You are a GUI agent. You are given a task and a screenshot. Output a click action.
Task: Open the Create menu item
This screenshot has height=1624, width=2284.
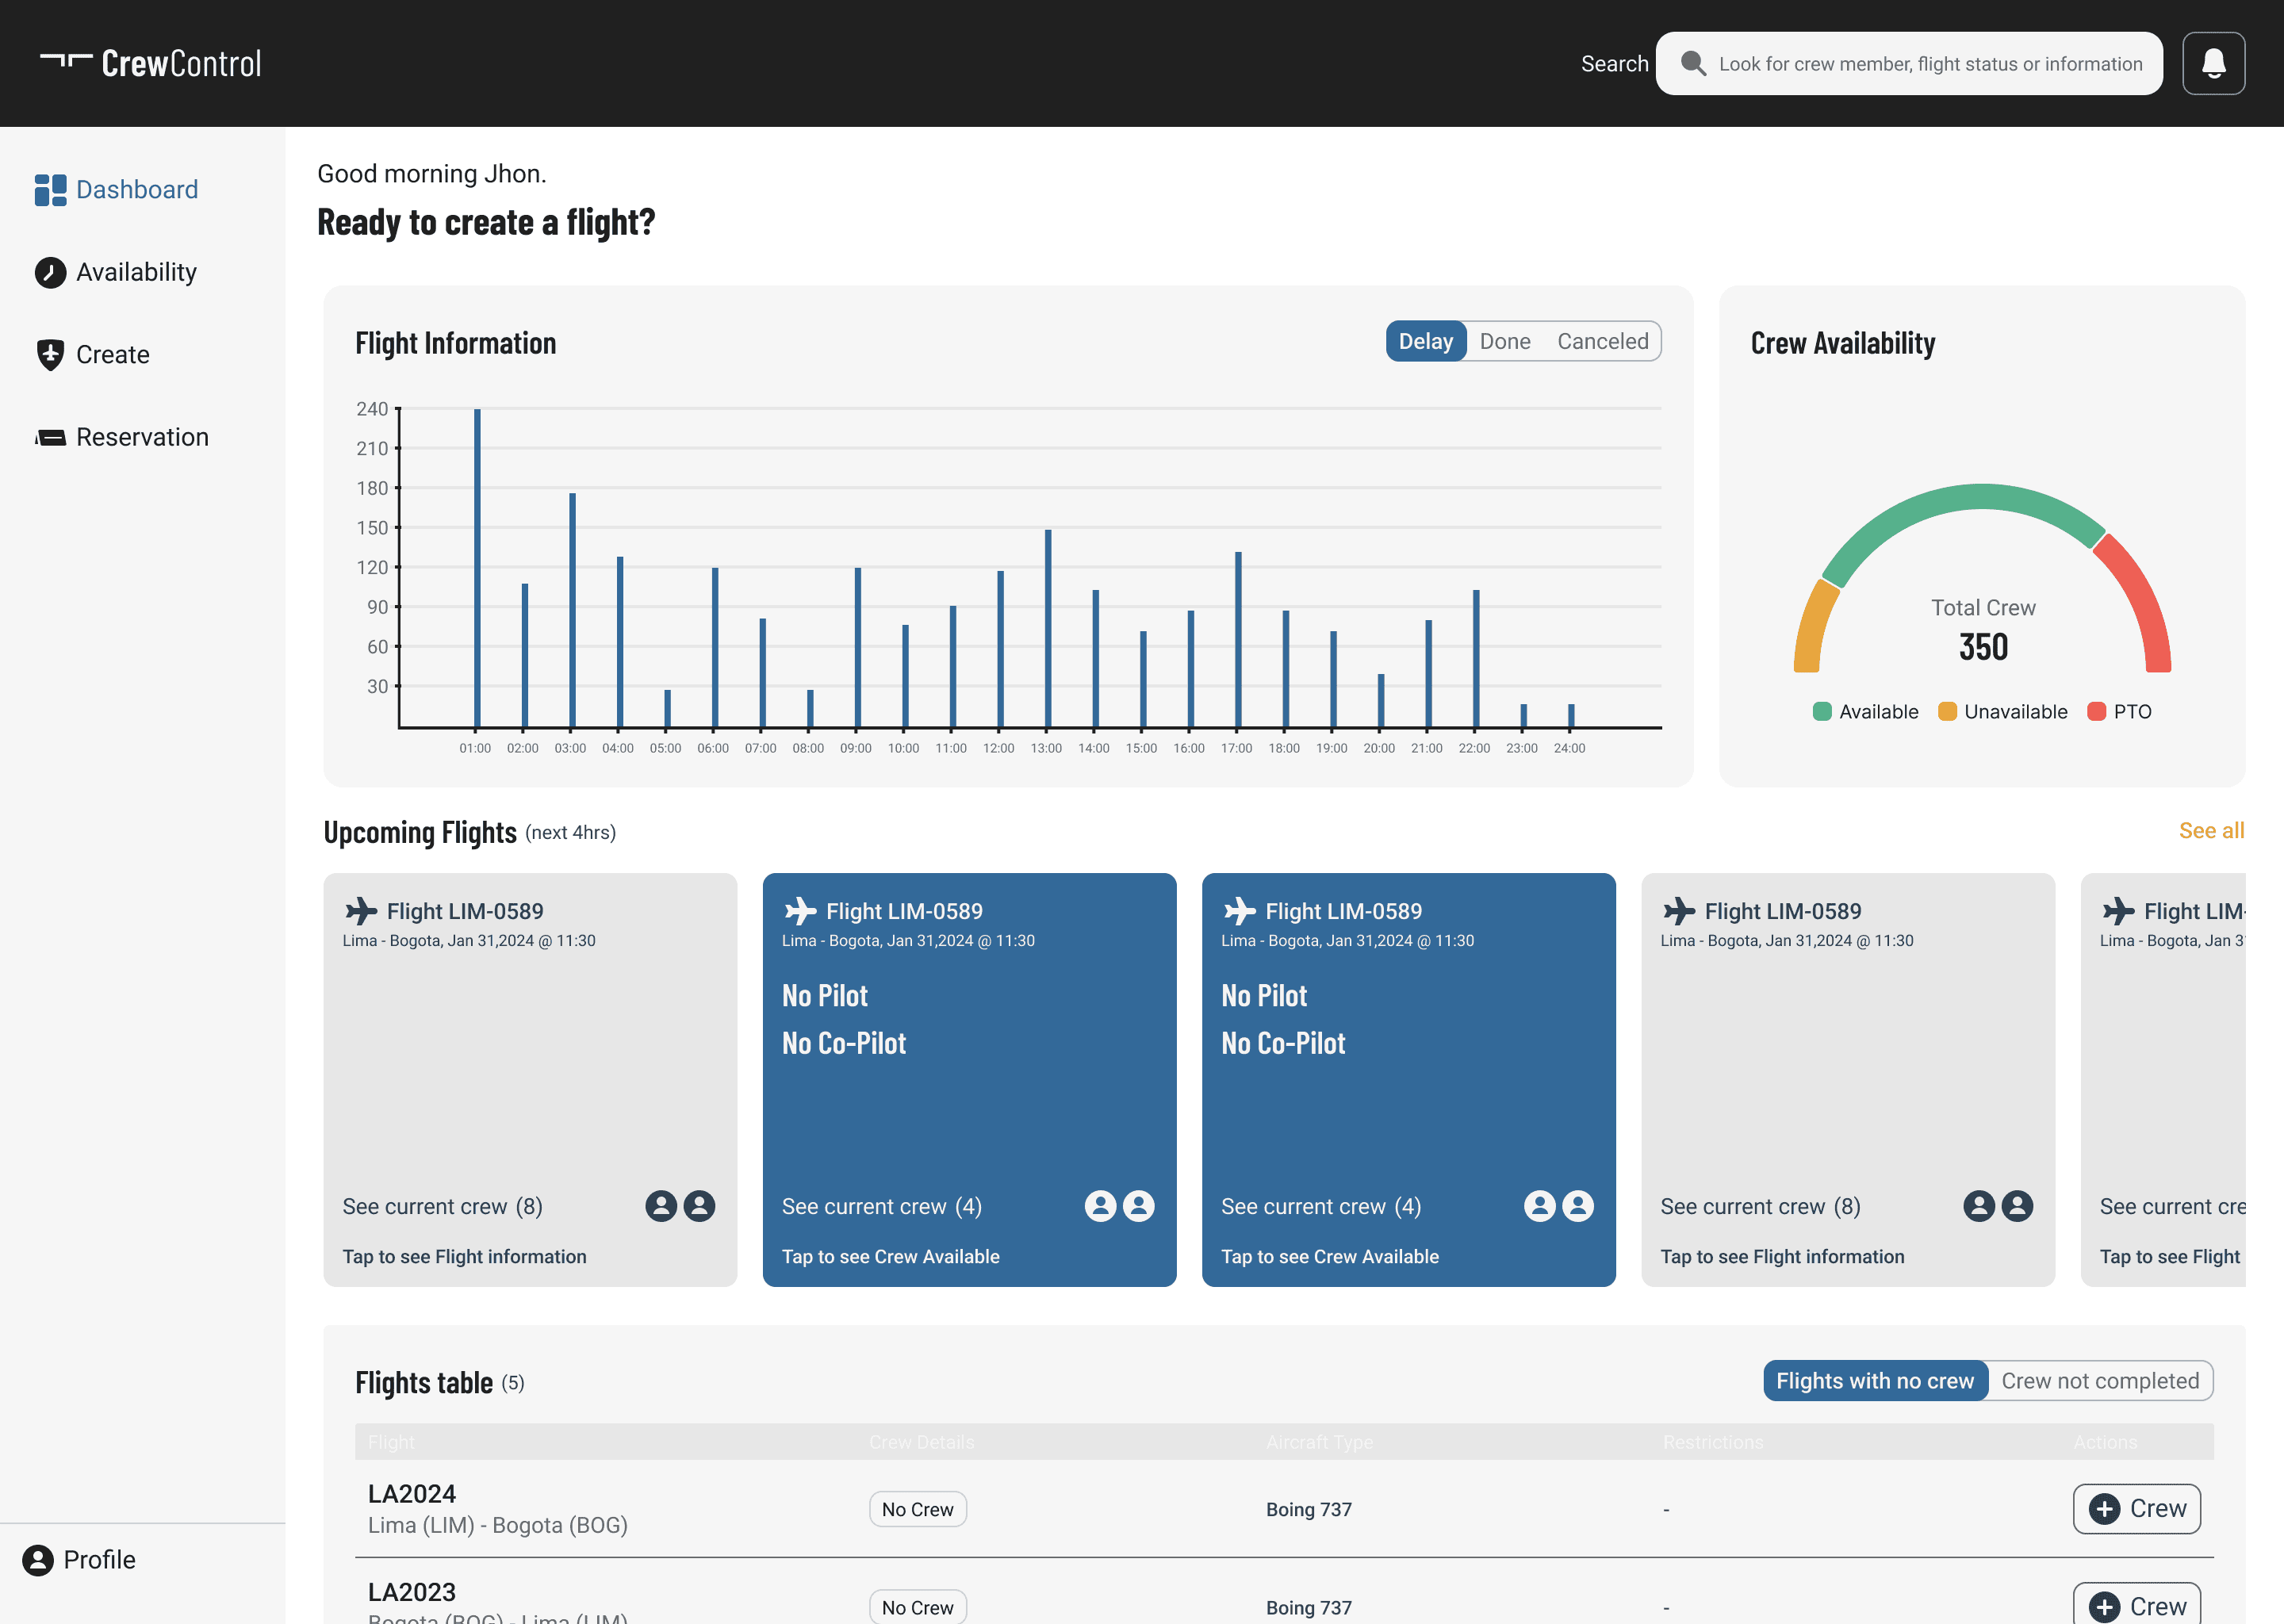[92, 355]
